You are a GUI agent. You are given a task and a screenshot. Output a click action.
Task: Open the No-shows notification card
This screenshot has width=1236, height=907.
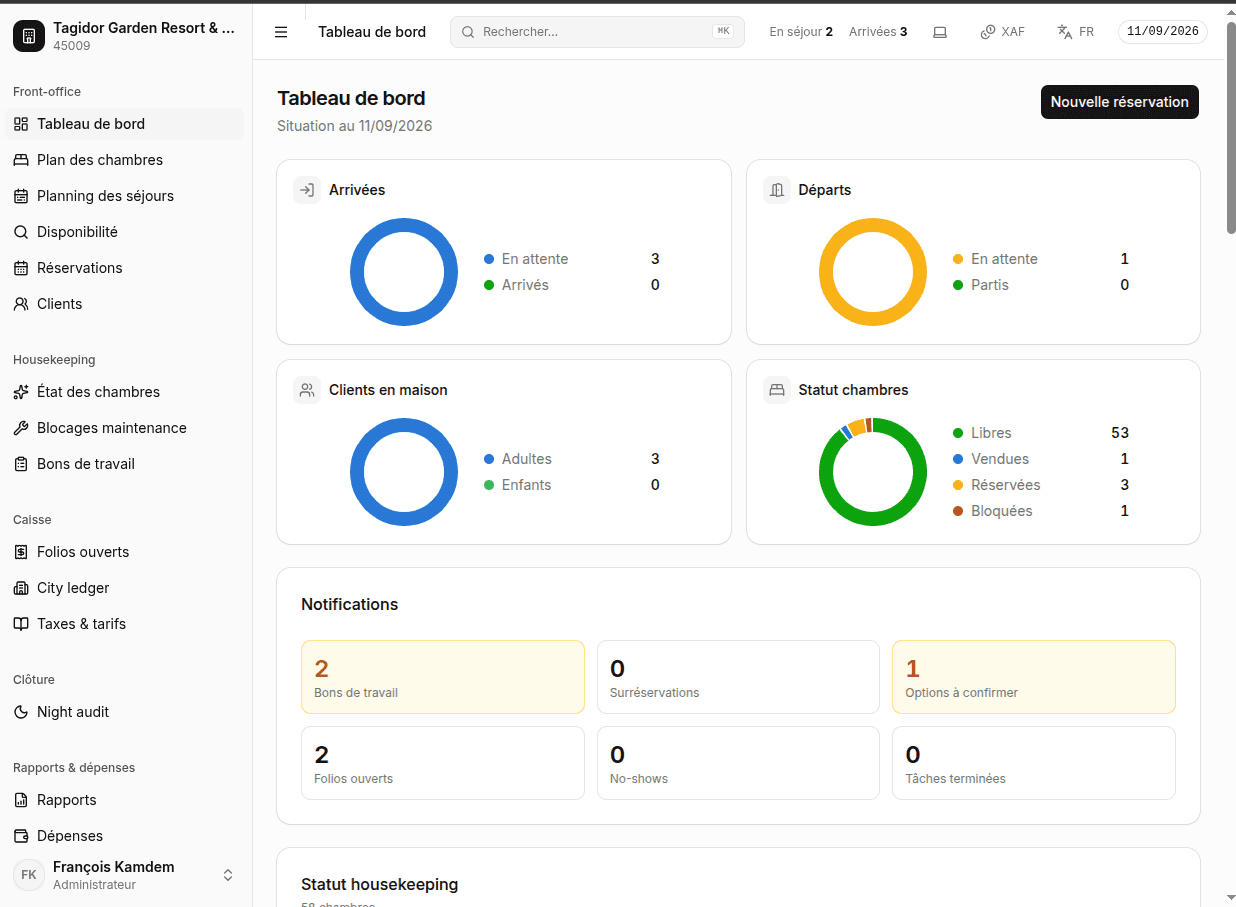738,763
